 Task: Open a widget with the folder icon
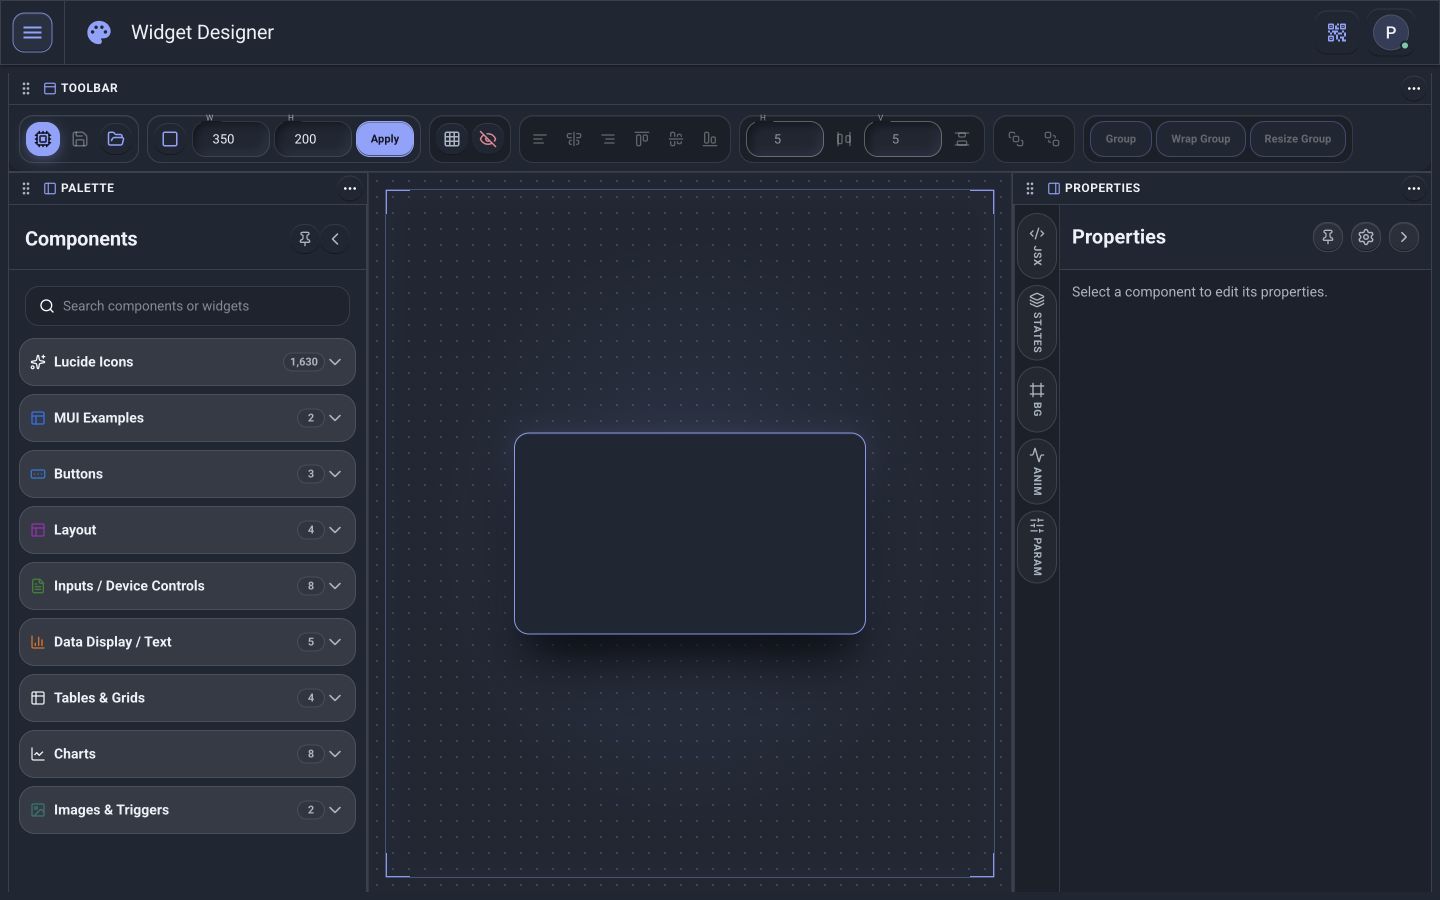(x=116, y=139)
